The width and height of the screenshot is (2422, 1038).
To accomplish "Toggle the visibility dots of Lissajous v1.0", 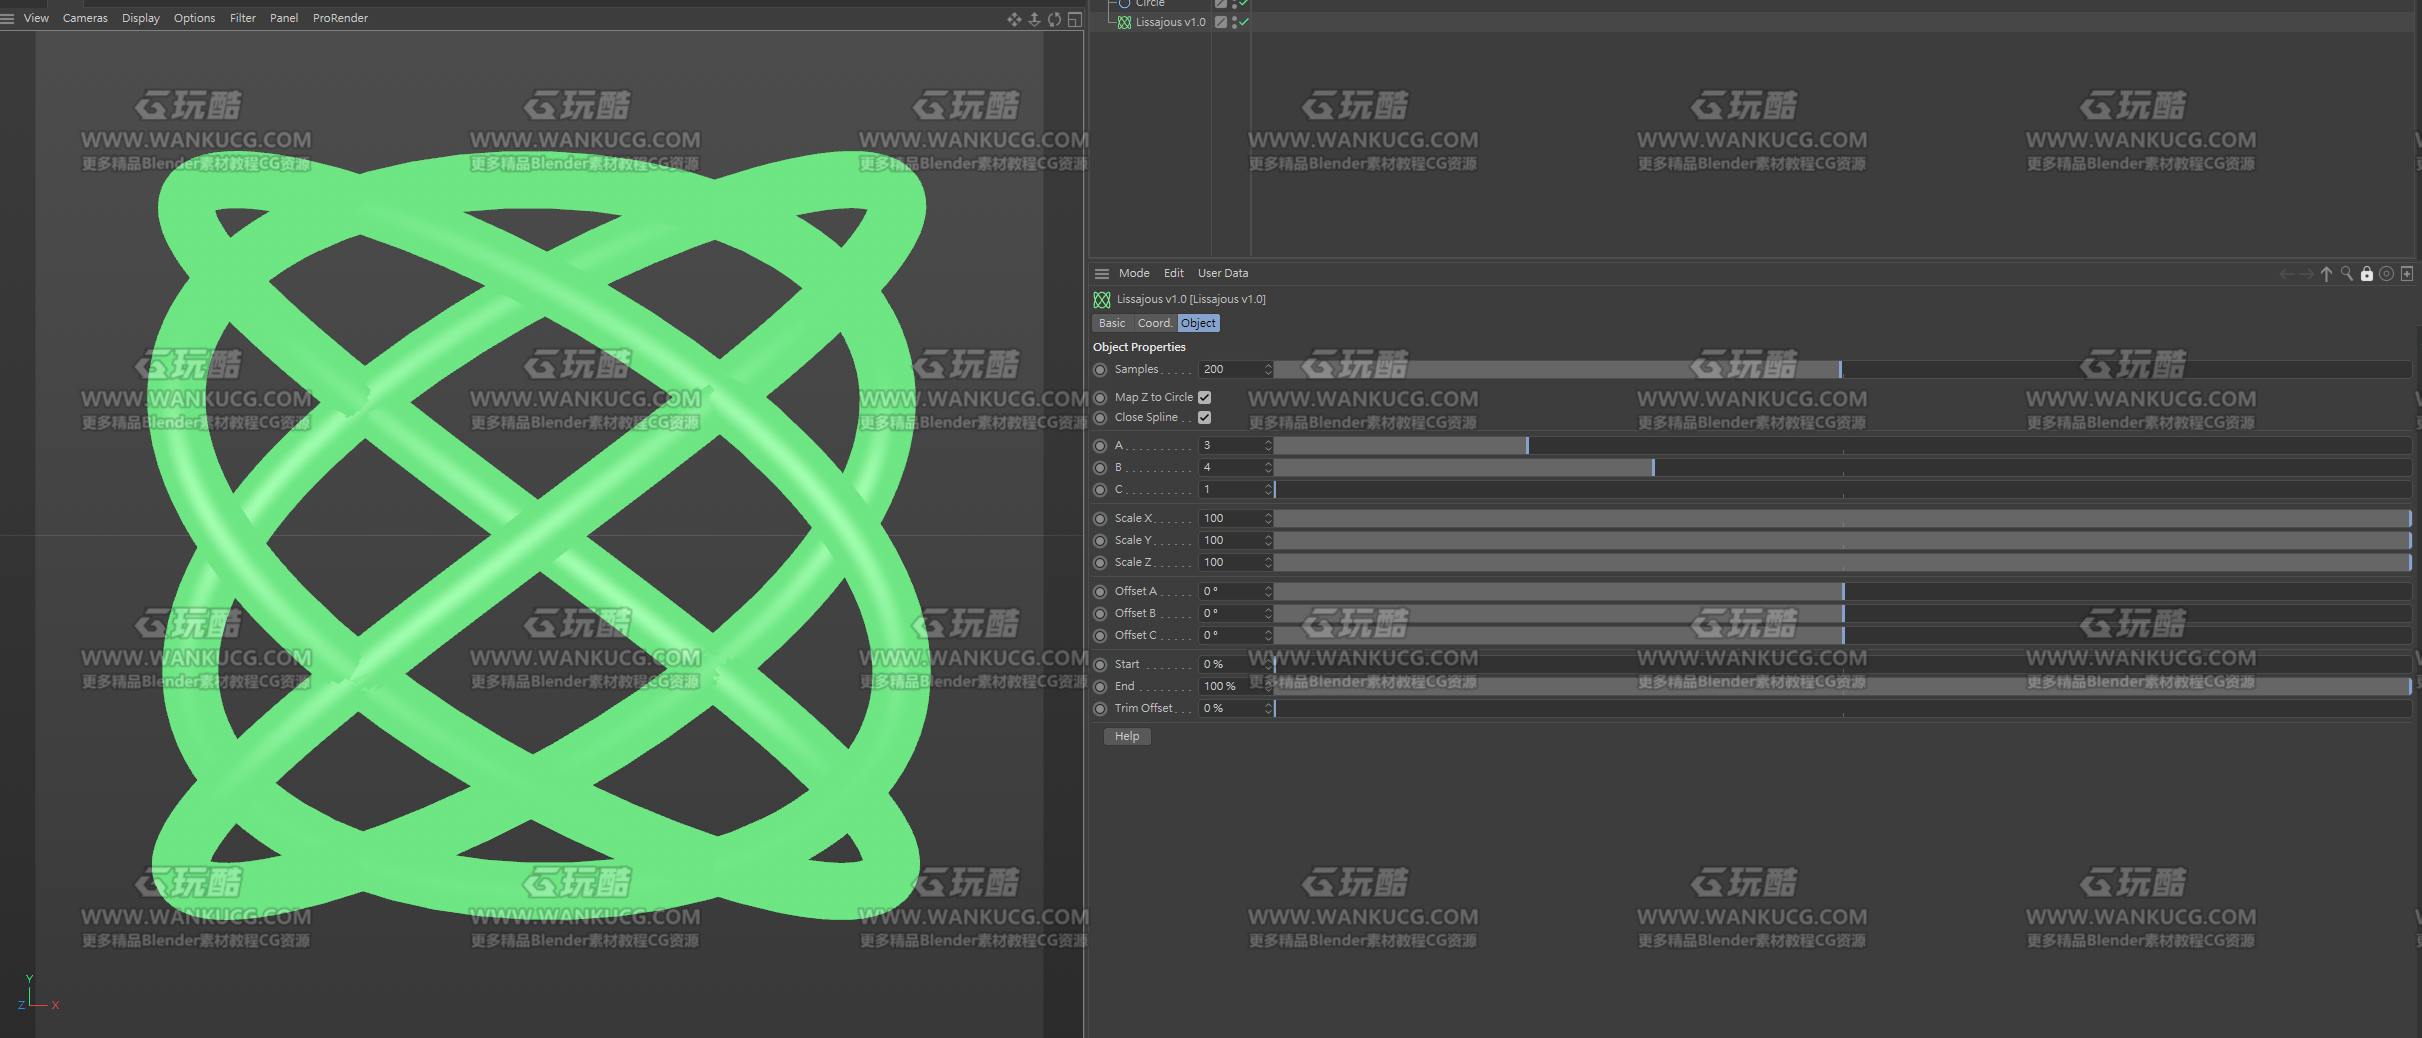I will click(1234, 22).
